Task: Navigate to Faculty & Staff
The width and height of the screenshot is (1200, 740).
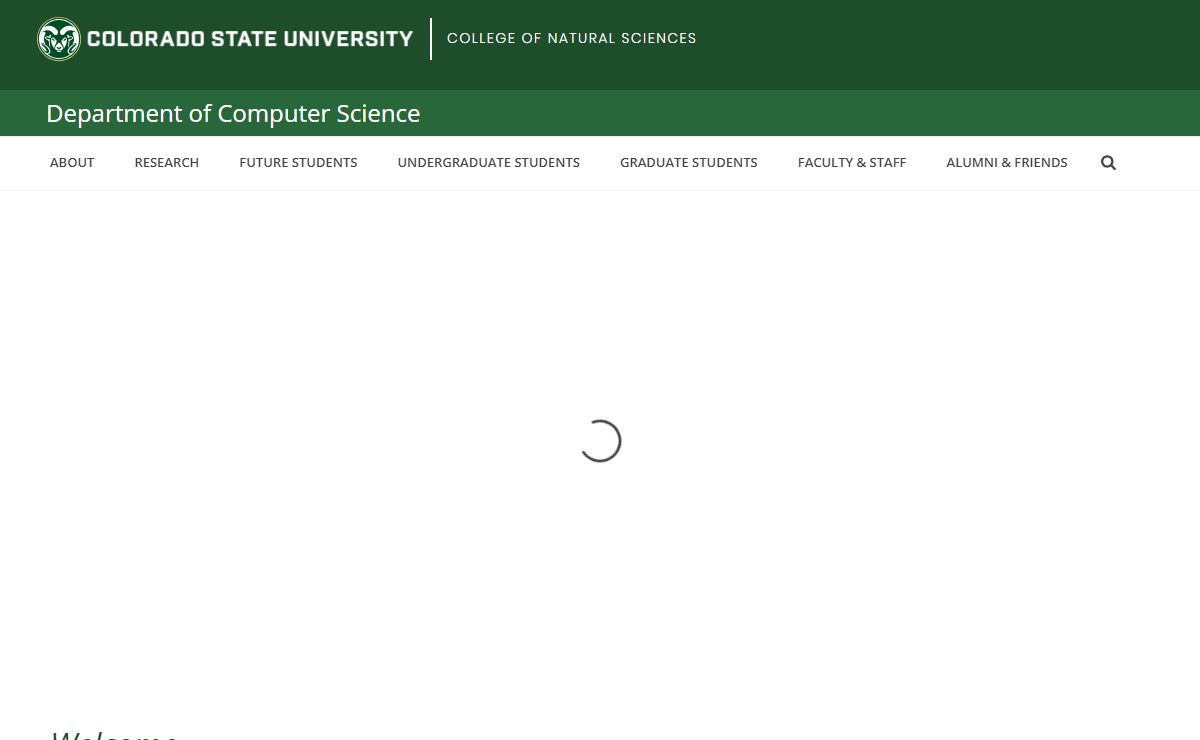Action: pos(851,163)
